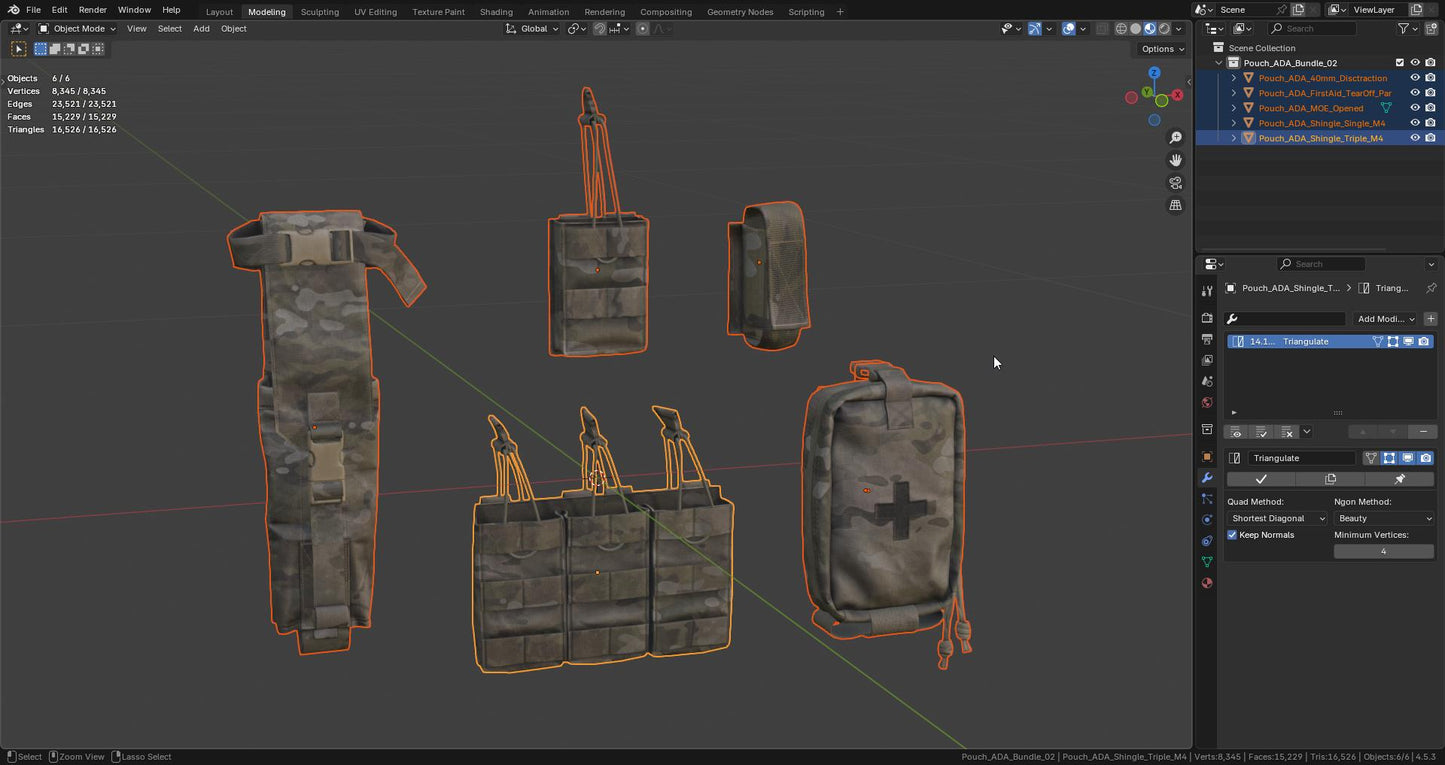Viewport: 1445px width, 765px height.
Task: Apply the Triangulate modifier with checkmark button
Action: pyautogui.click(x=1261, y=479)
